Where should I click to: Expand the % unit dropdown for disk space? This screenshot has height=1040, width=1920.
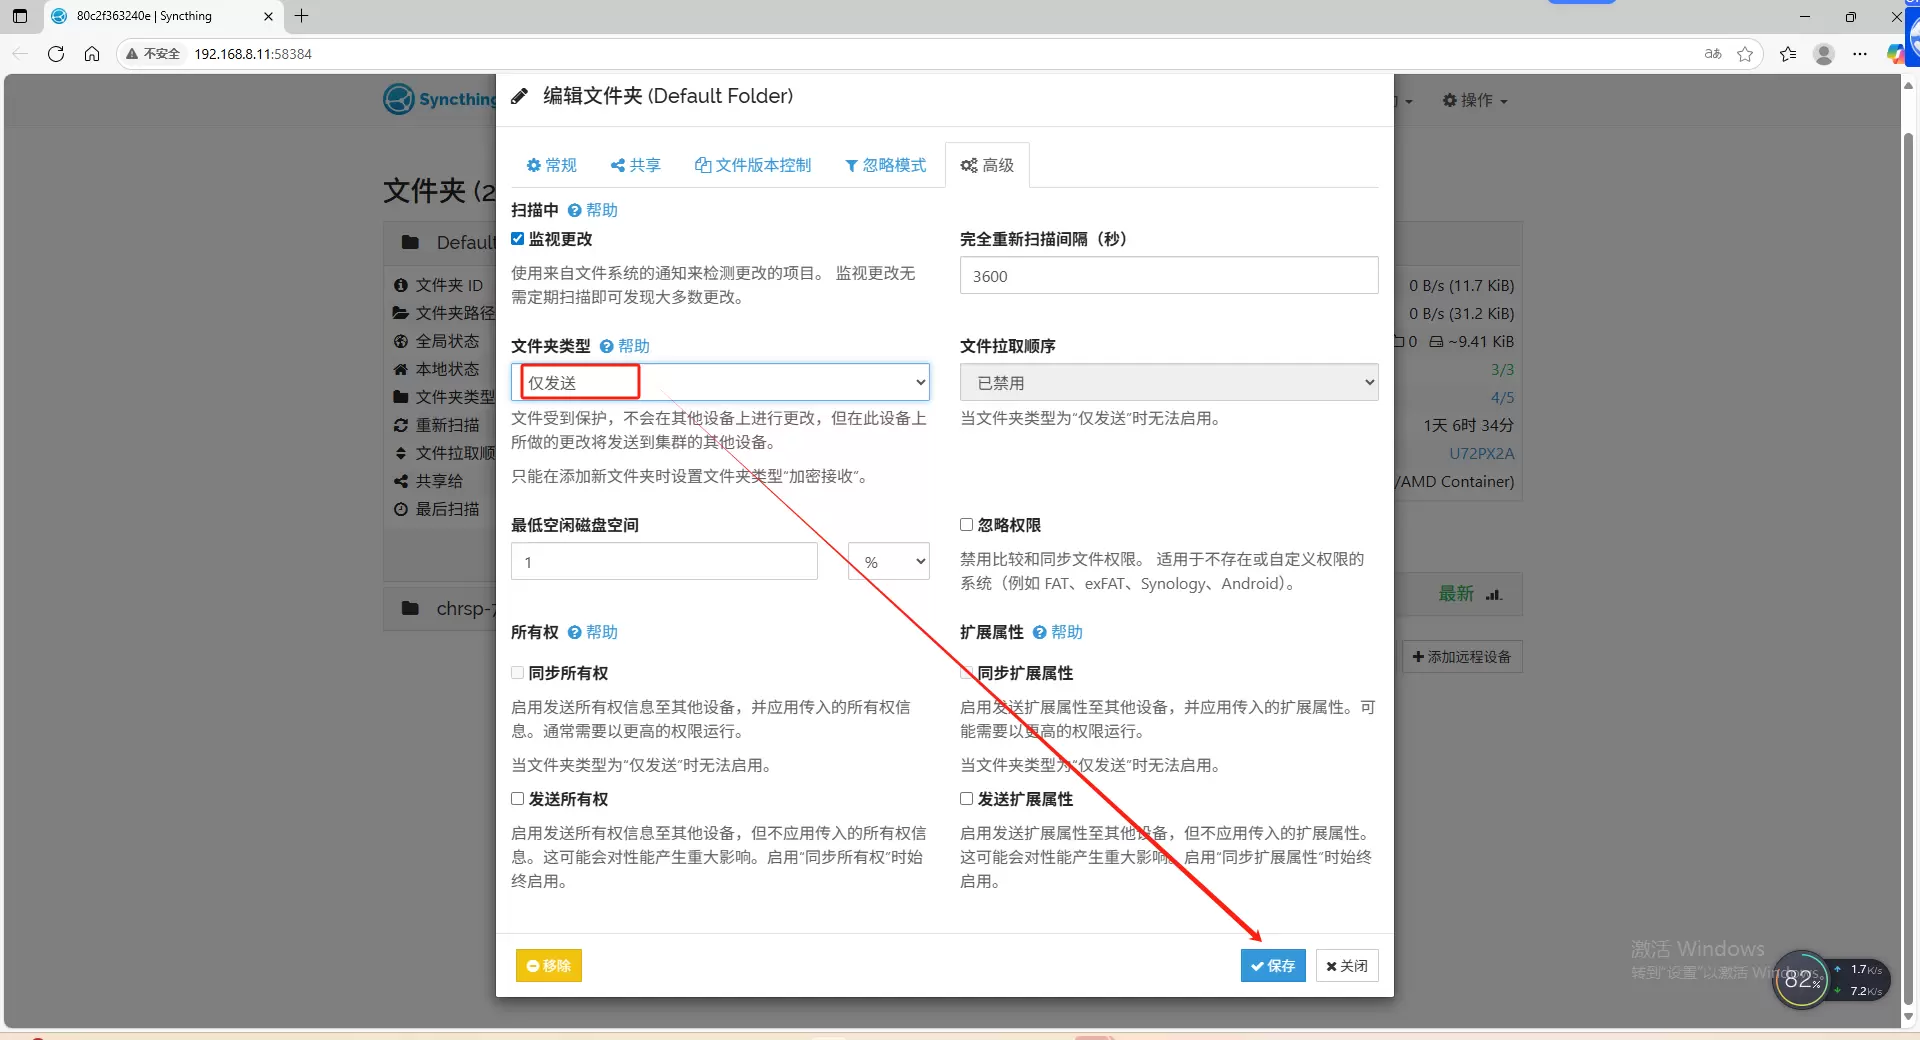tap(888, 562)
